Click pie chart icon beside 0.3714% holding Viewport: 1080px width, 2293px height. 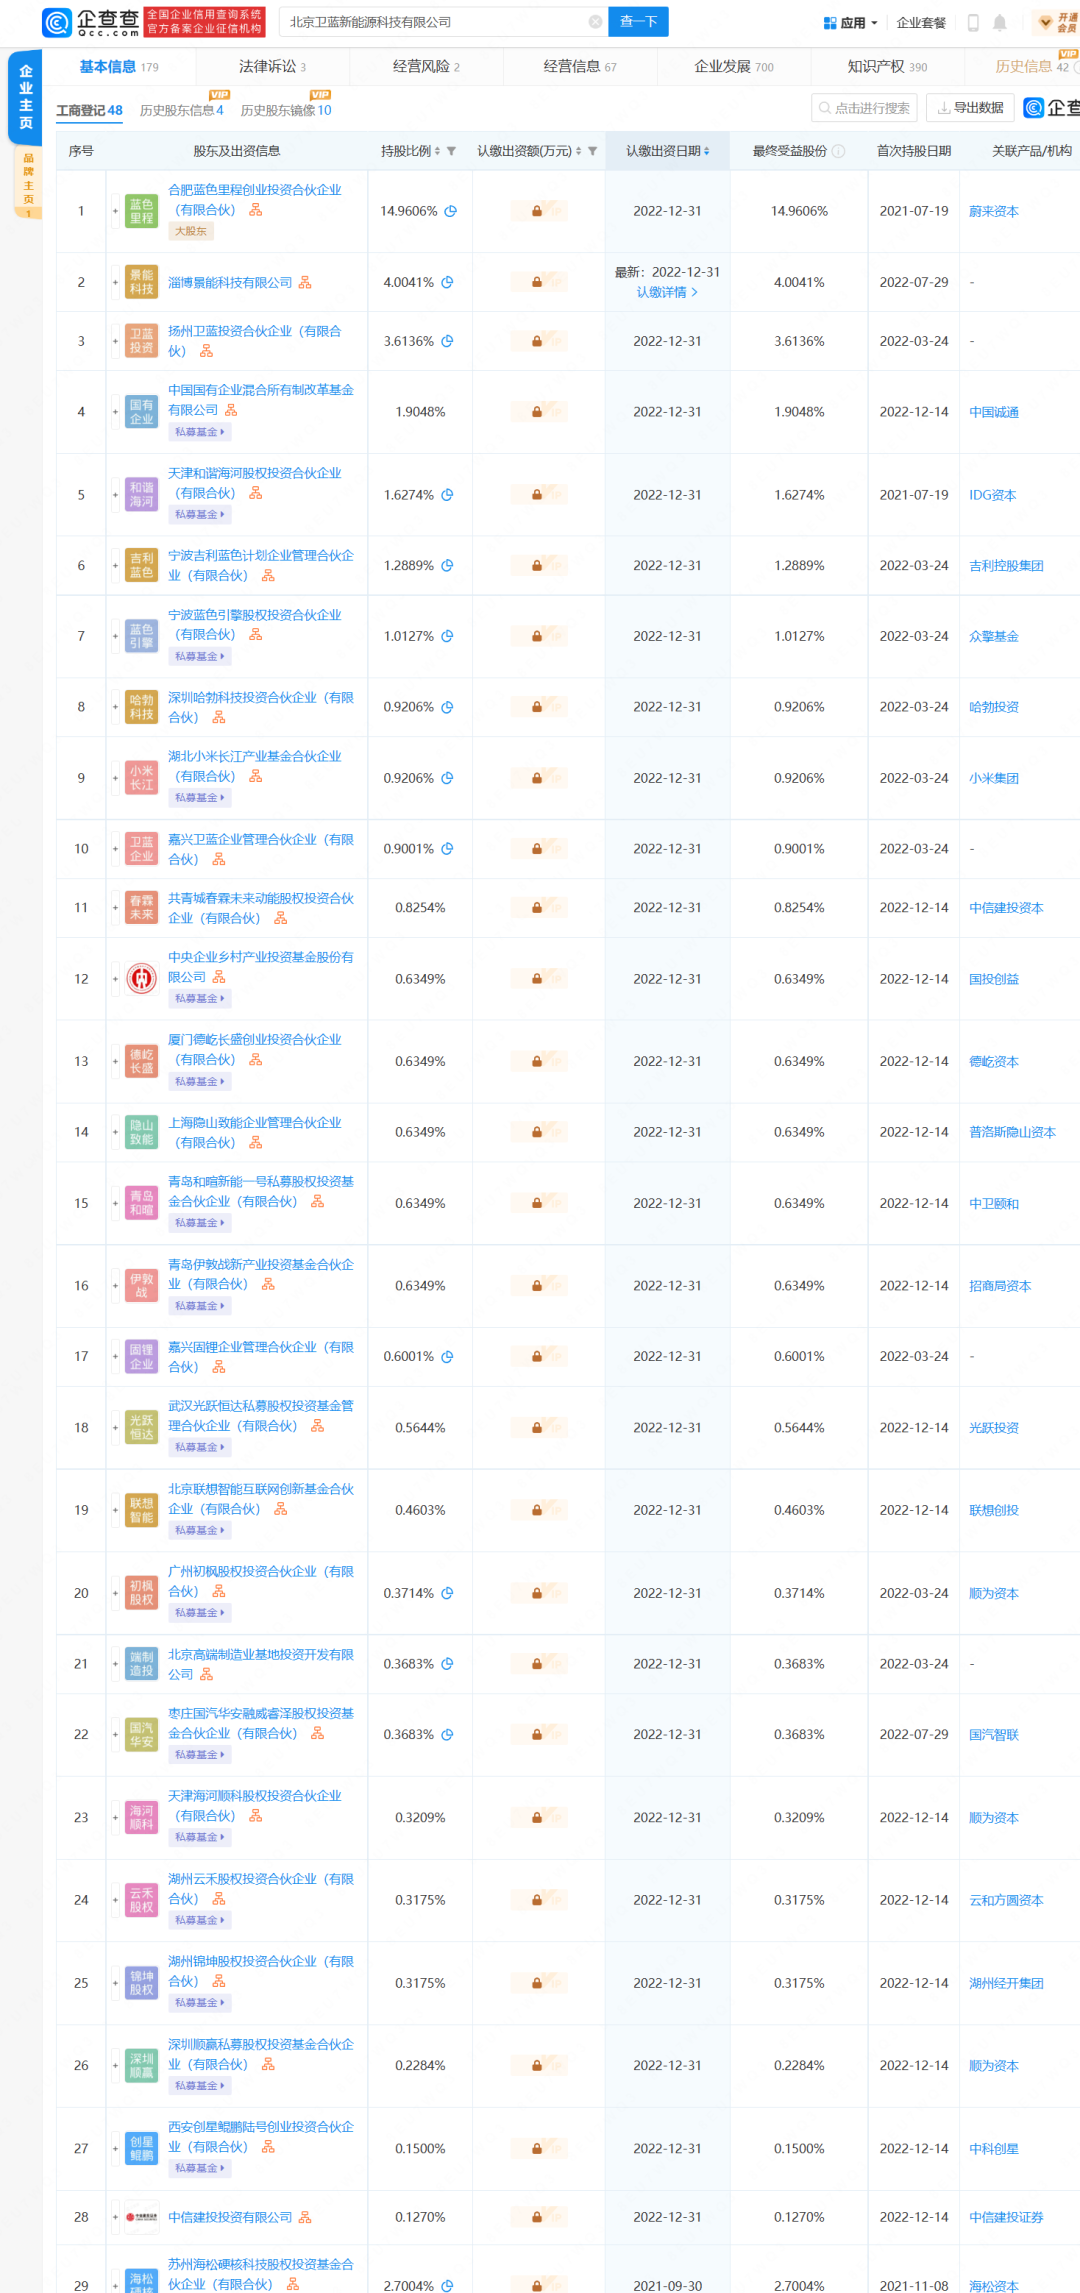[x=447, y=1593]
